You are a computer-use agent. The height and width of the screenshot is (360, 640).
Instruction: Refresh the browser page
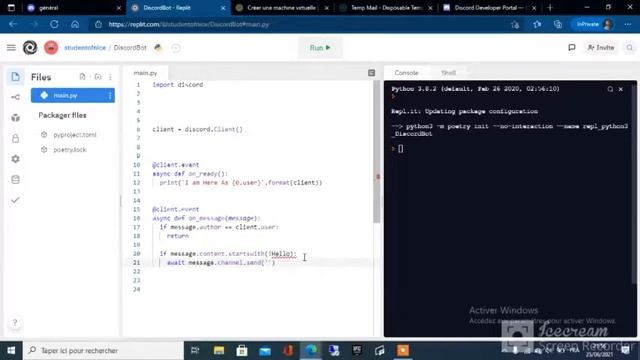point(54,24)
